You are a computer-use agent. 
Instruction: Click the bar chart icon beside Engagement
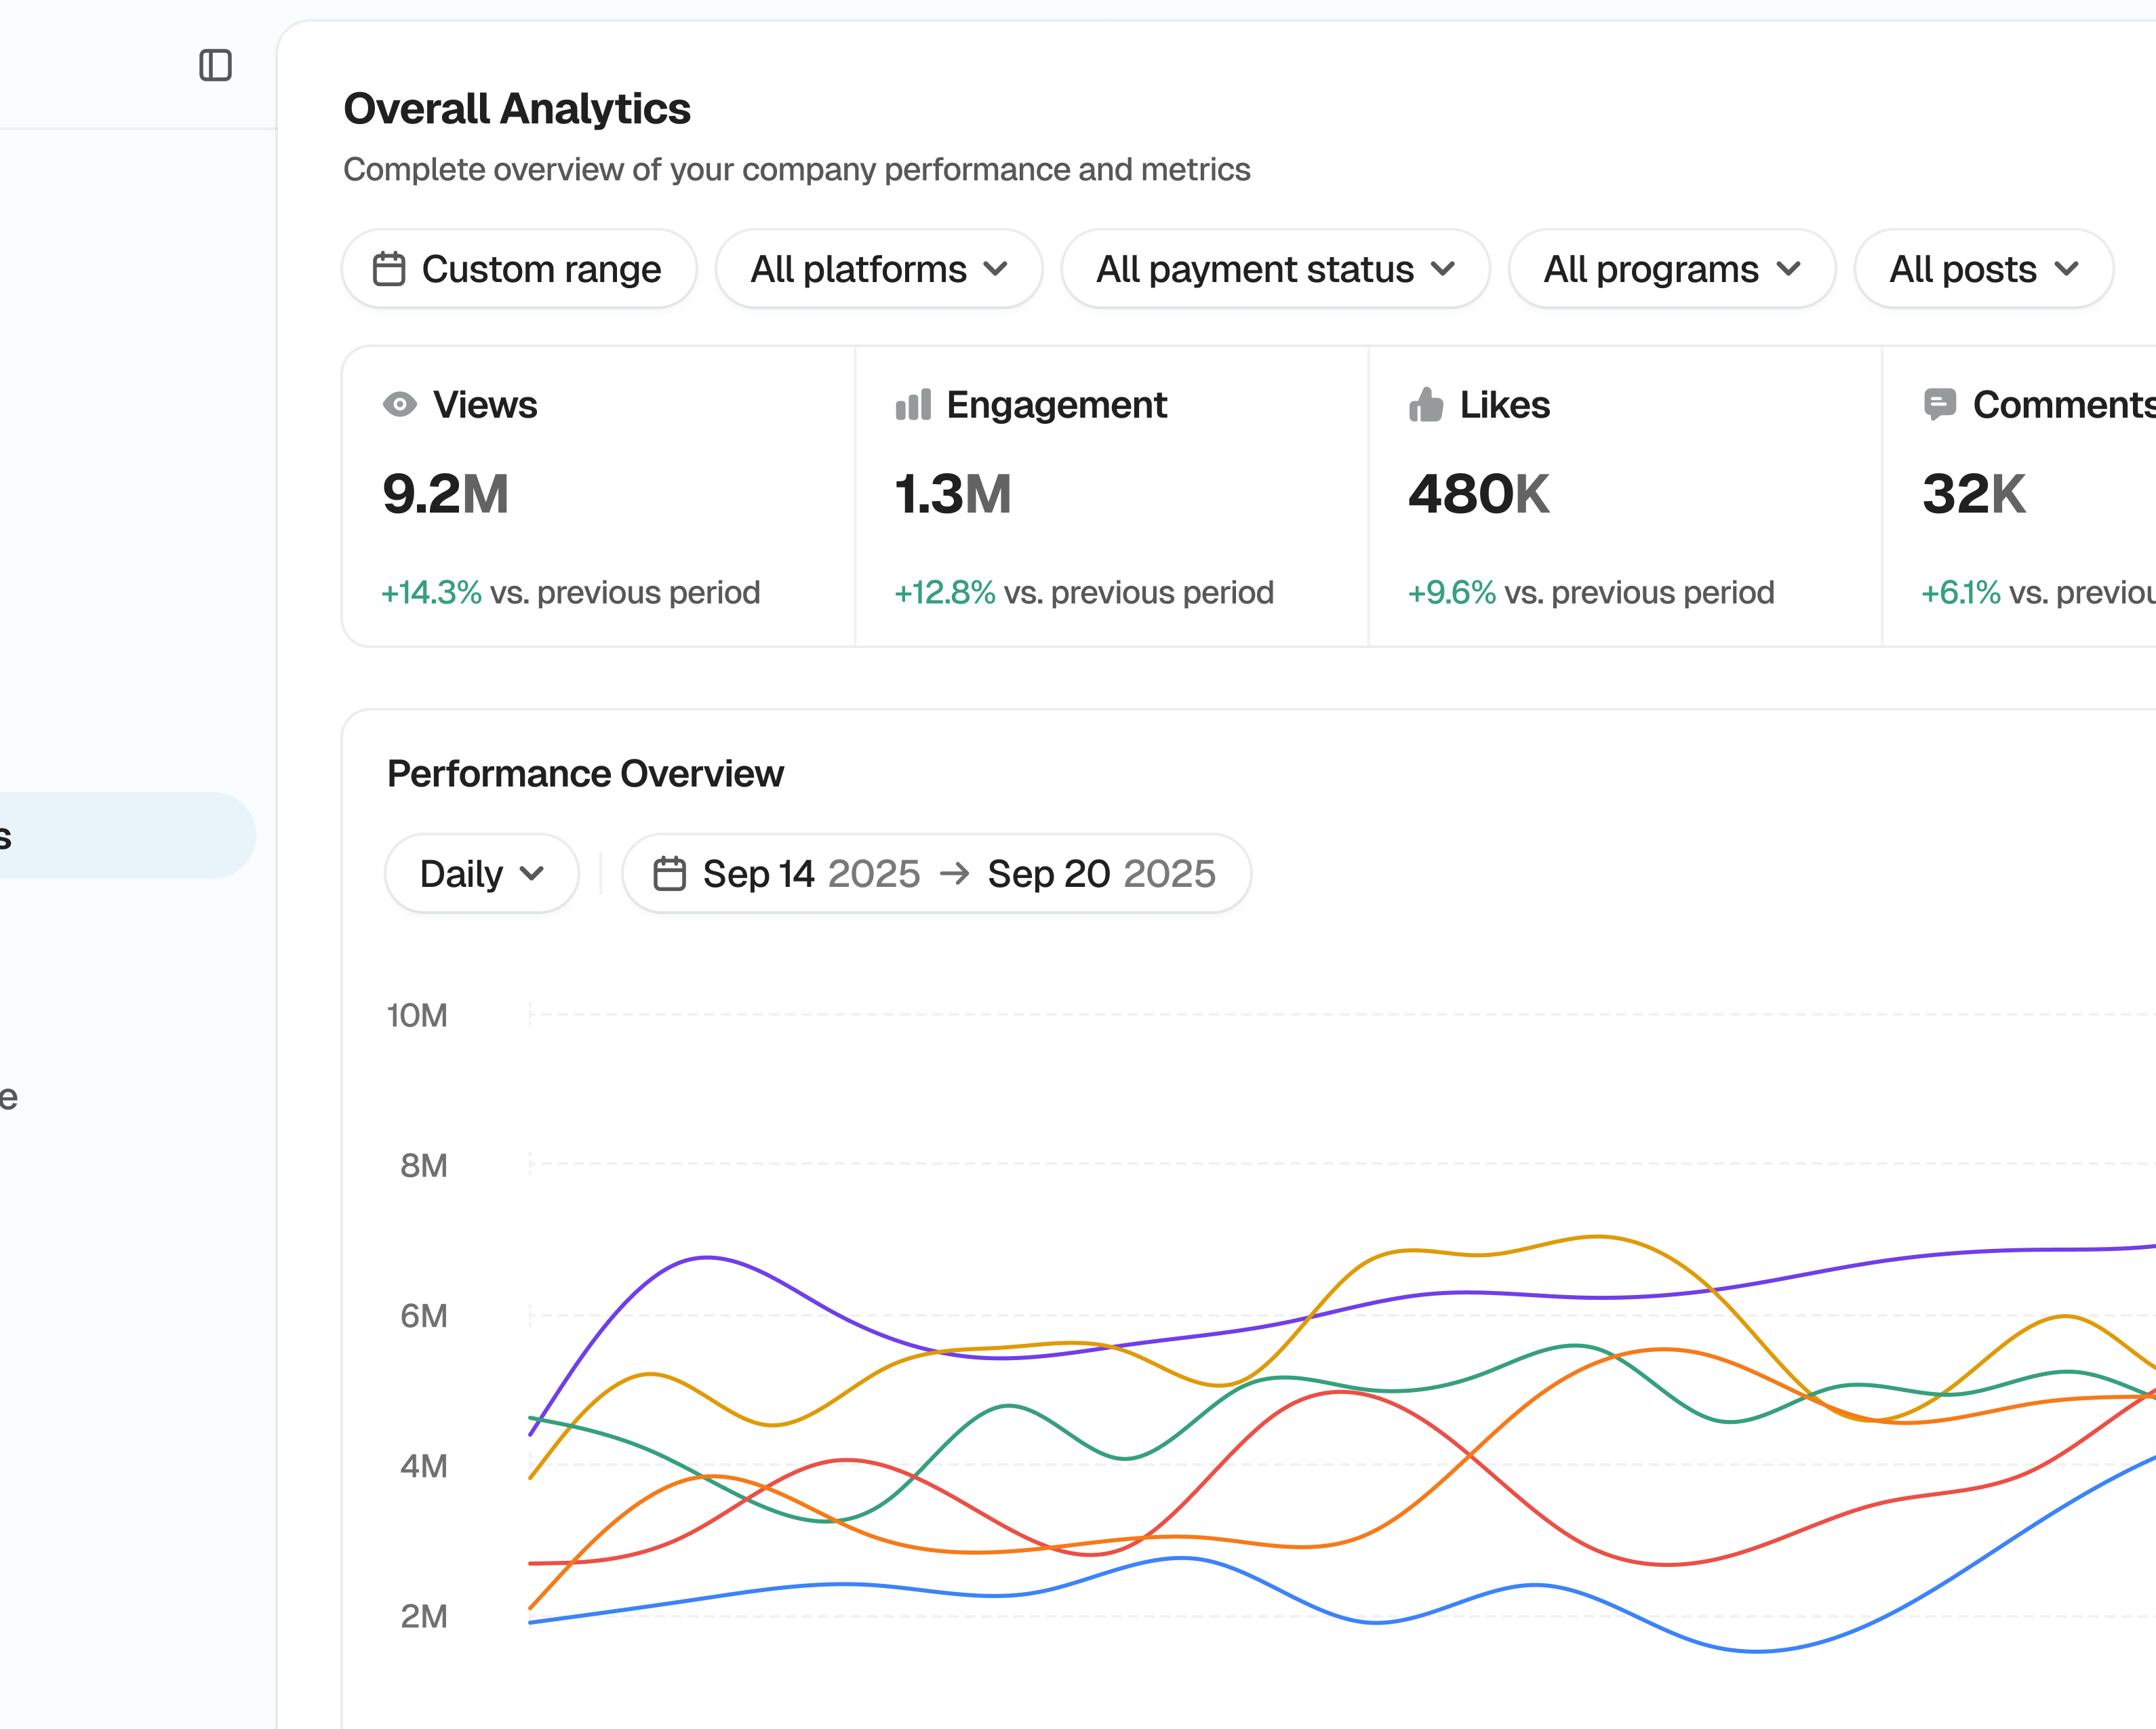[x=913, y=405]
